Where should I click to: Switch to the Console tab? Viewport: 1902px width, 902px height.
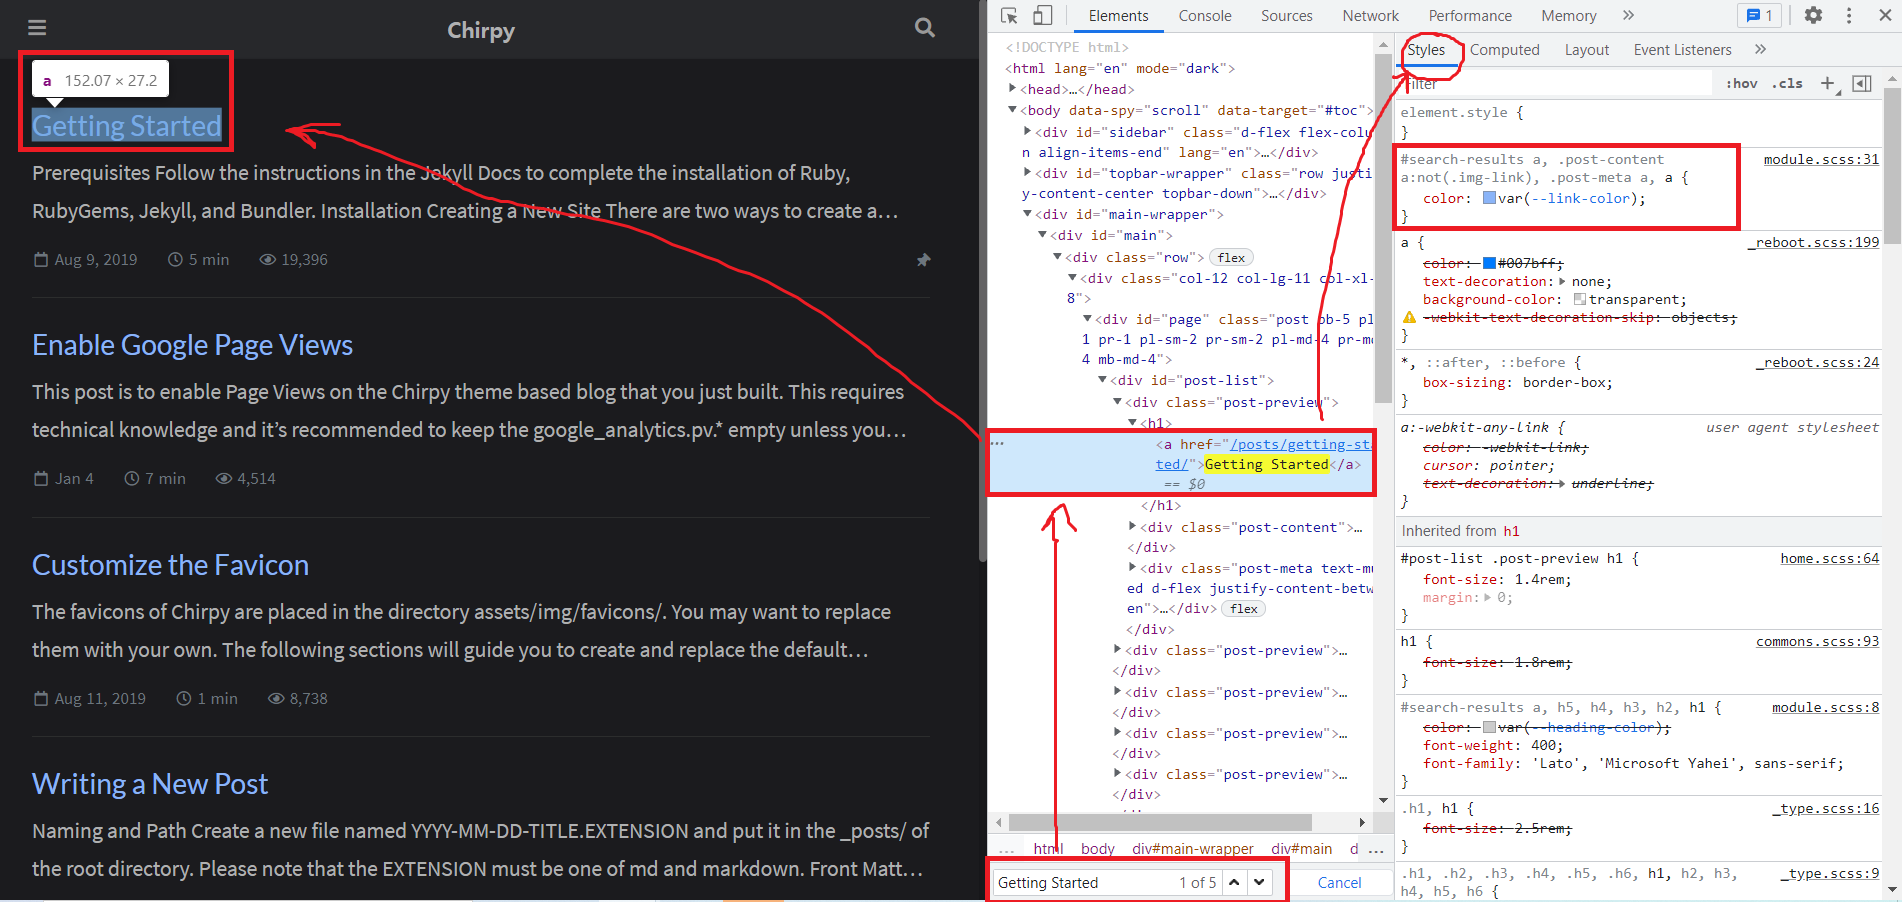point(1204,15)
